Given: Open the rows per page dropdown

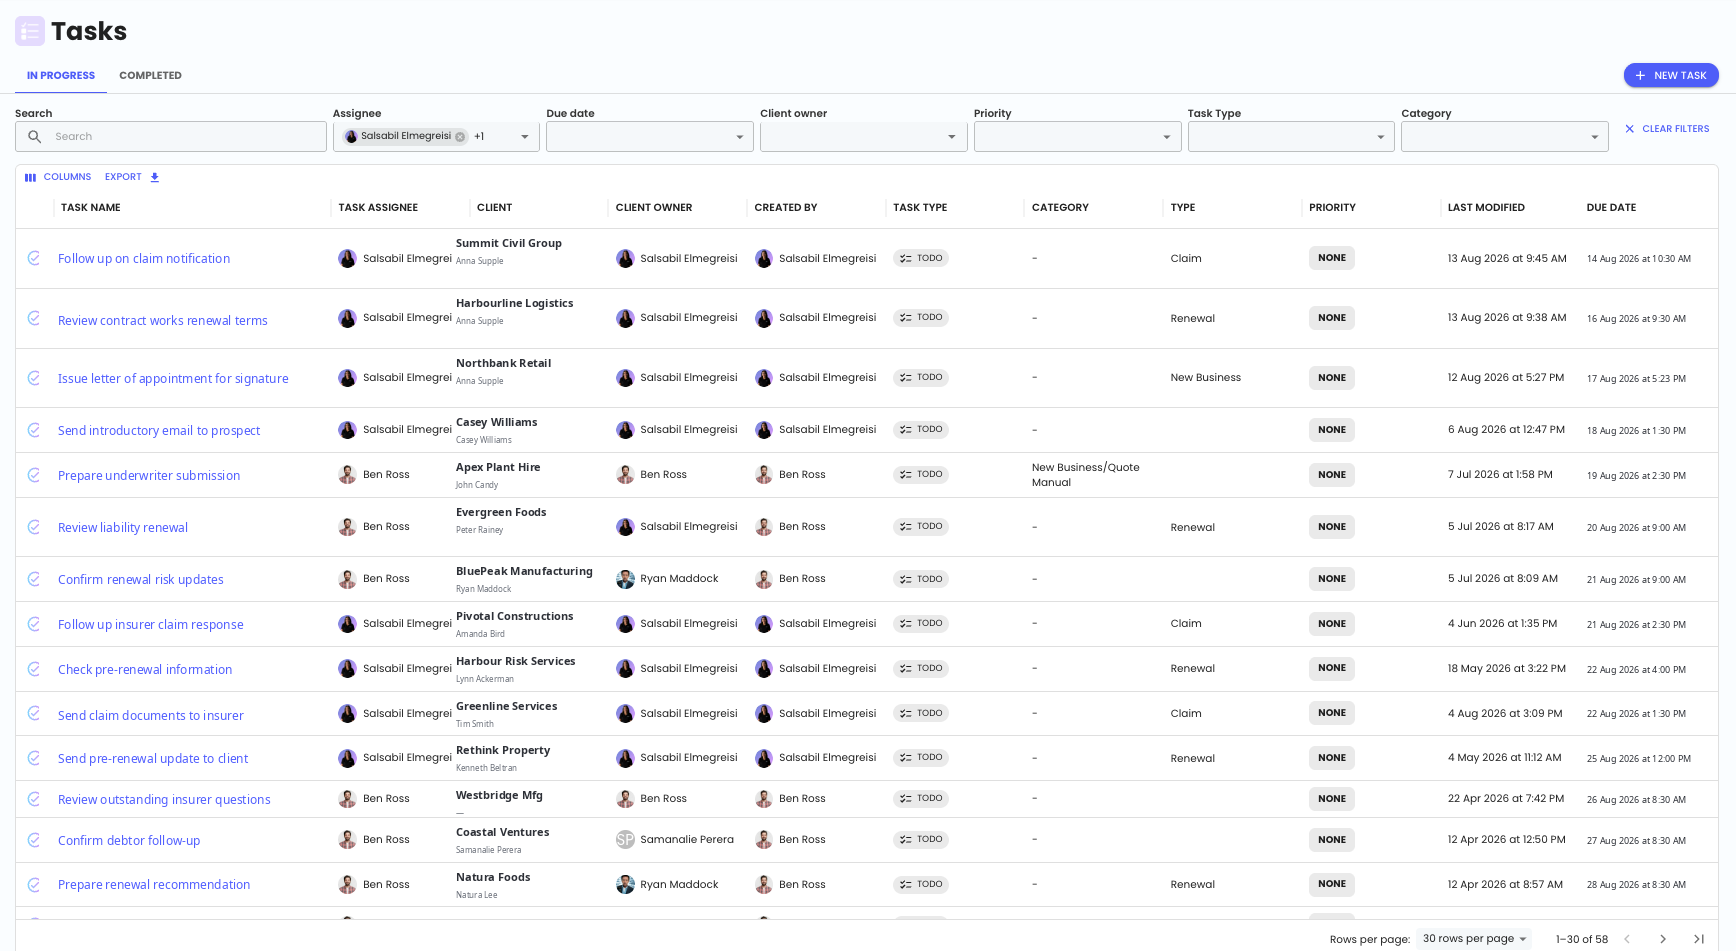Looking at the screenshot, I should 1475,939.
